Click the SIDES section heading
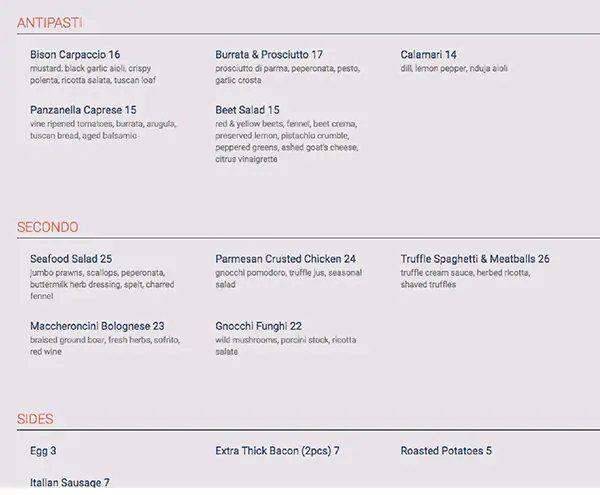The image size is (600, 495). [x=35, y=419]
